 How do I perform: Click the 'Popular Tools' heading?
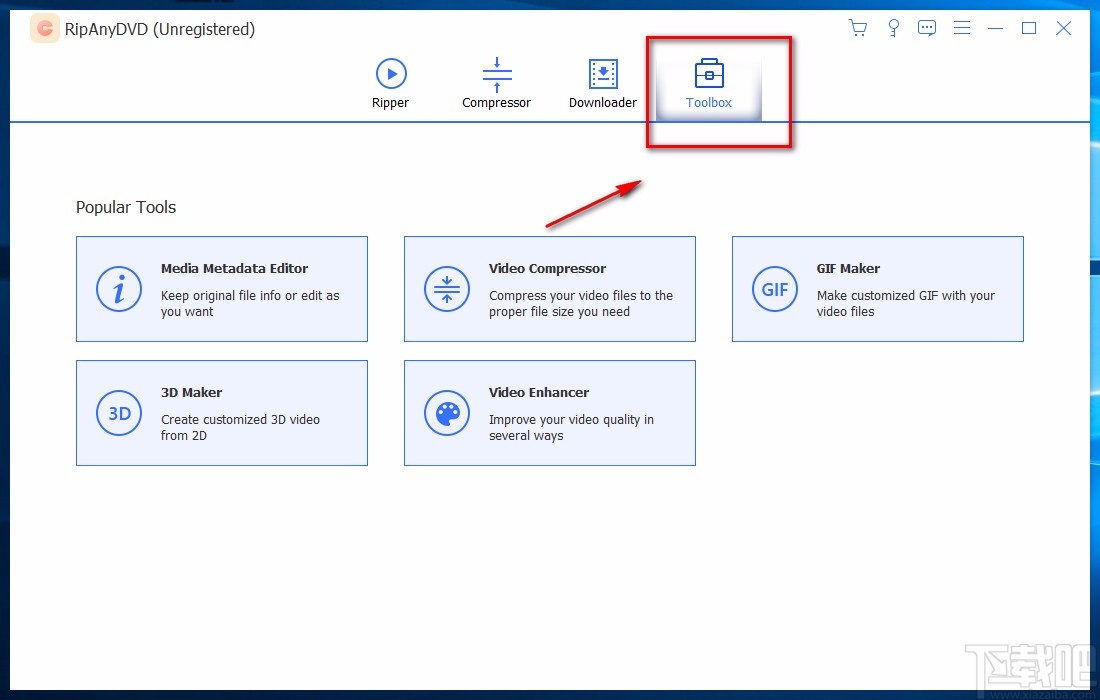tap(126, 207)
